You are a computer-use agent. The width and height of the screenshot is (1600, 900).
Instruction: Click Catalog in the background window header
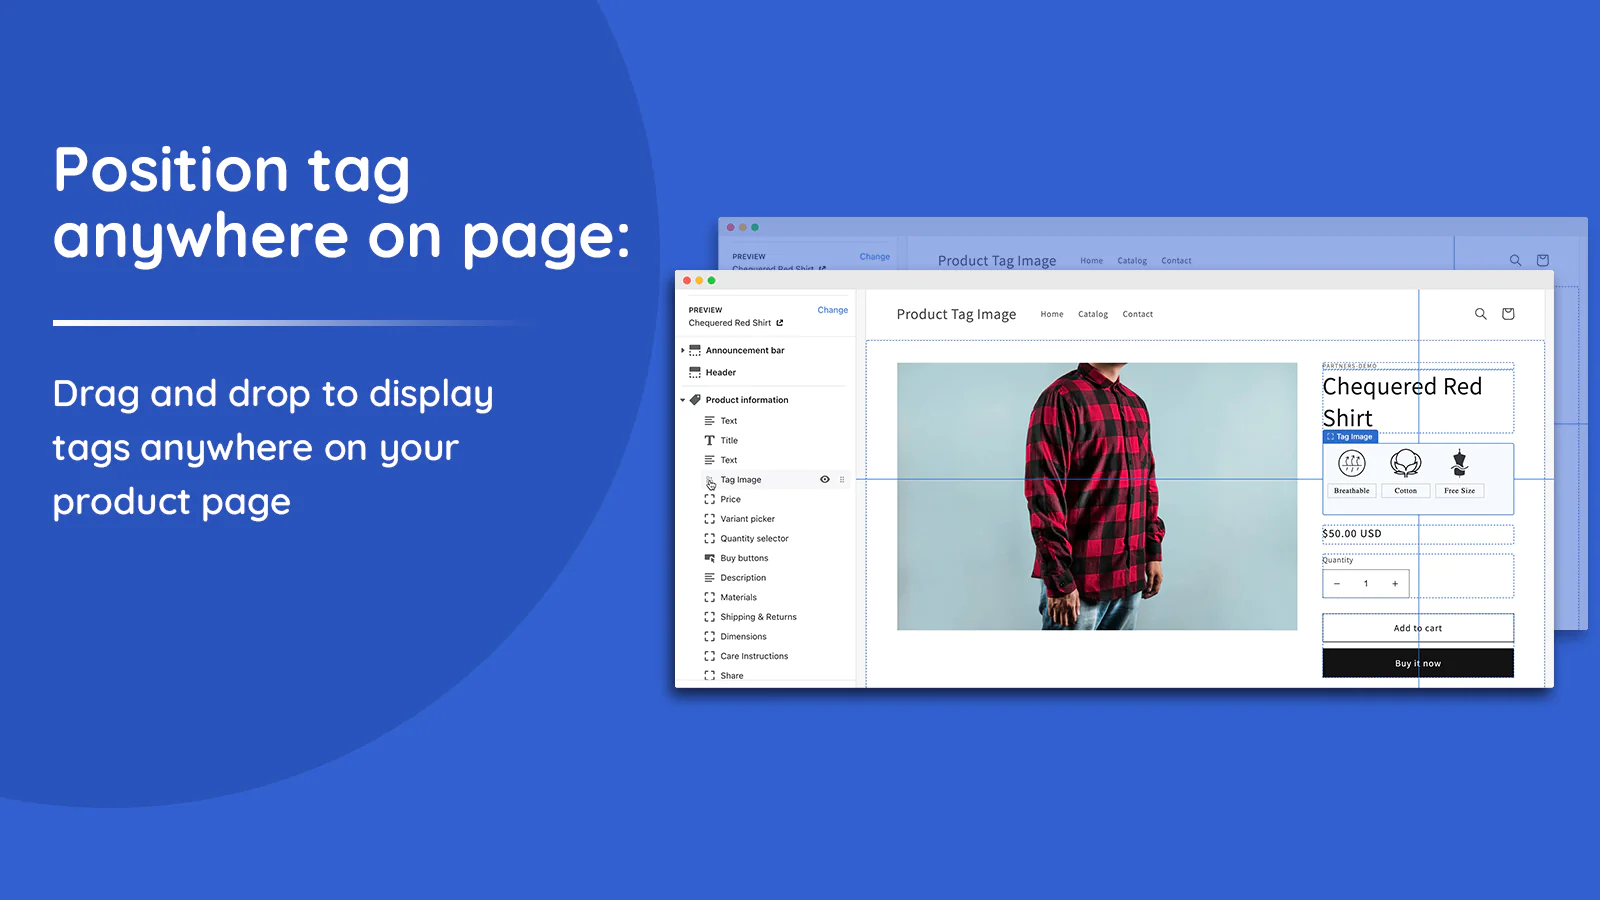pos(1132,261)
